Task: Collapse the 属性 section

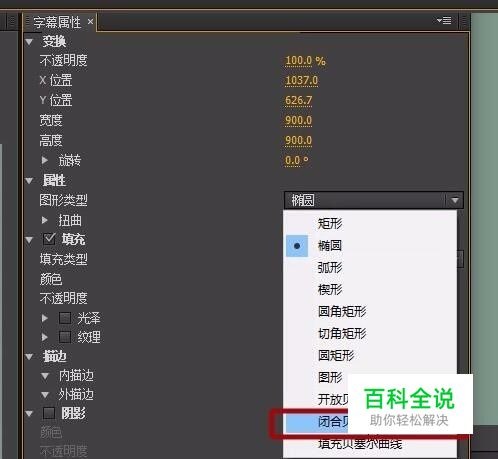Action: [29, 181]
